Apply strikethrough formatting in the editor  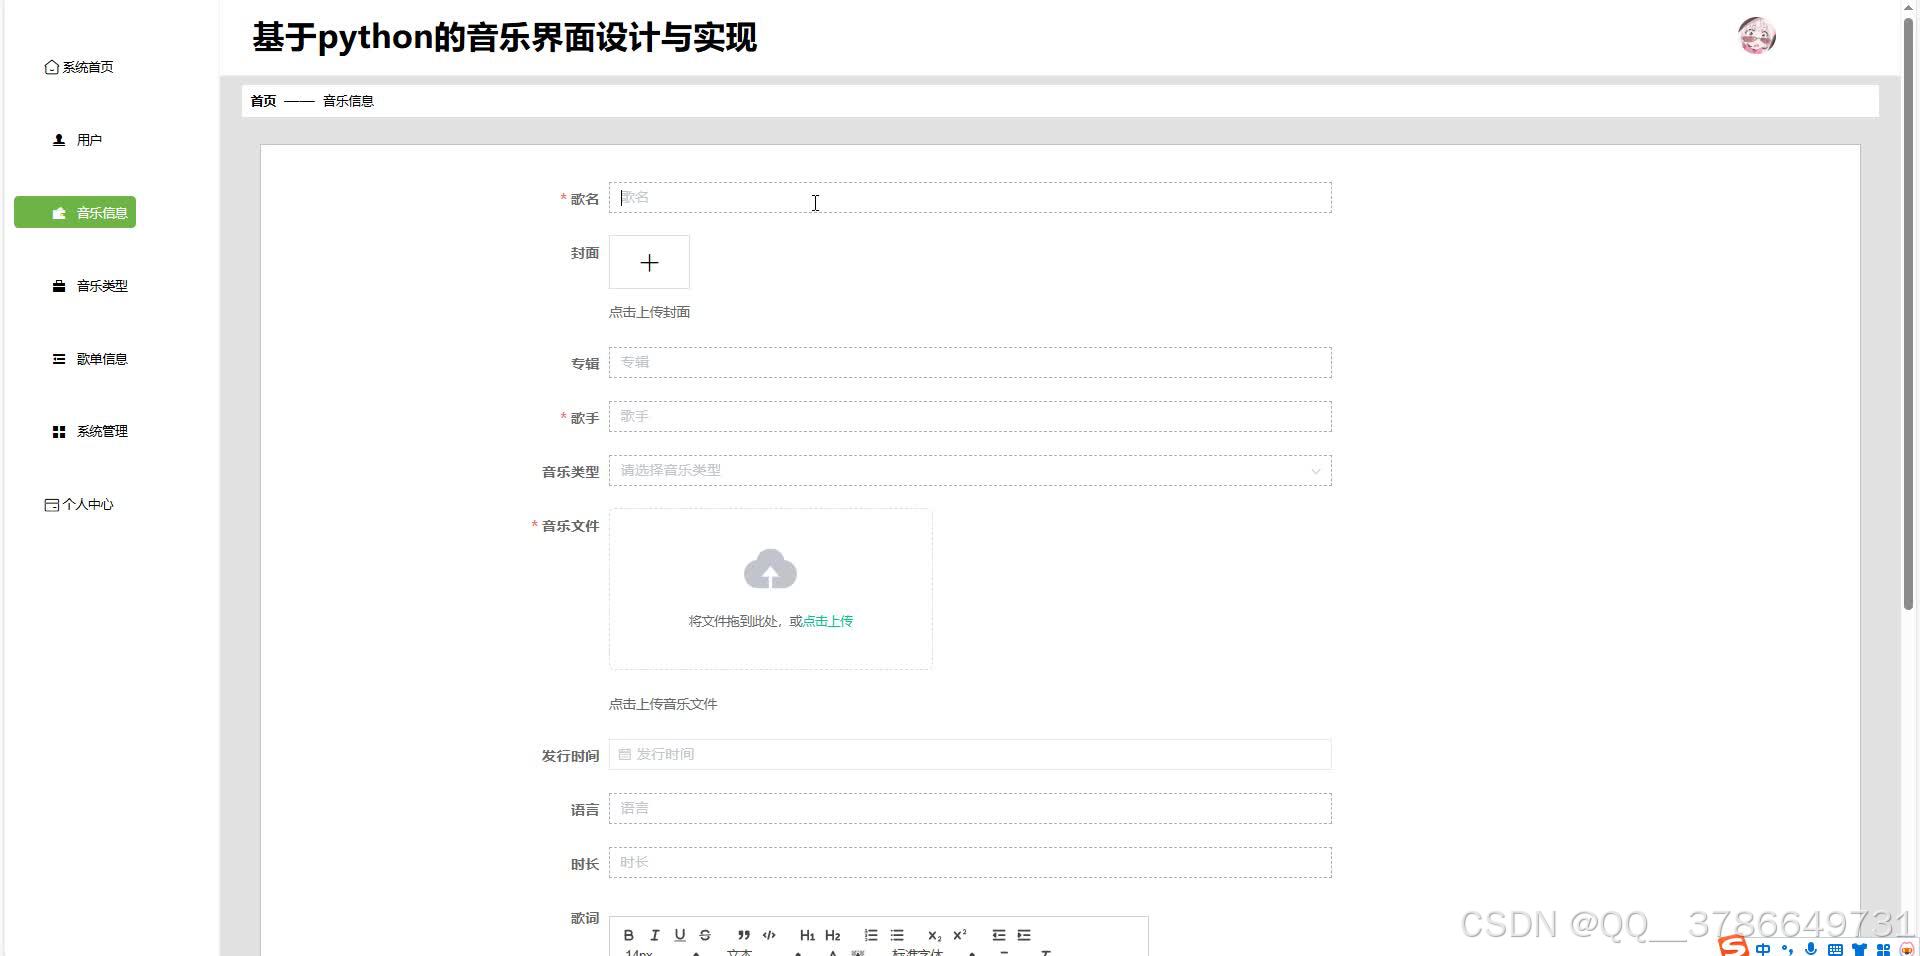tap(704, 935)
